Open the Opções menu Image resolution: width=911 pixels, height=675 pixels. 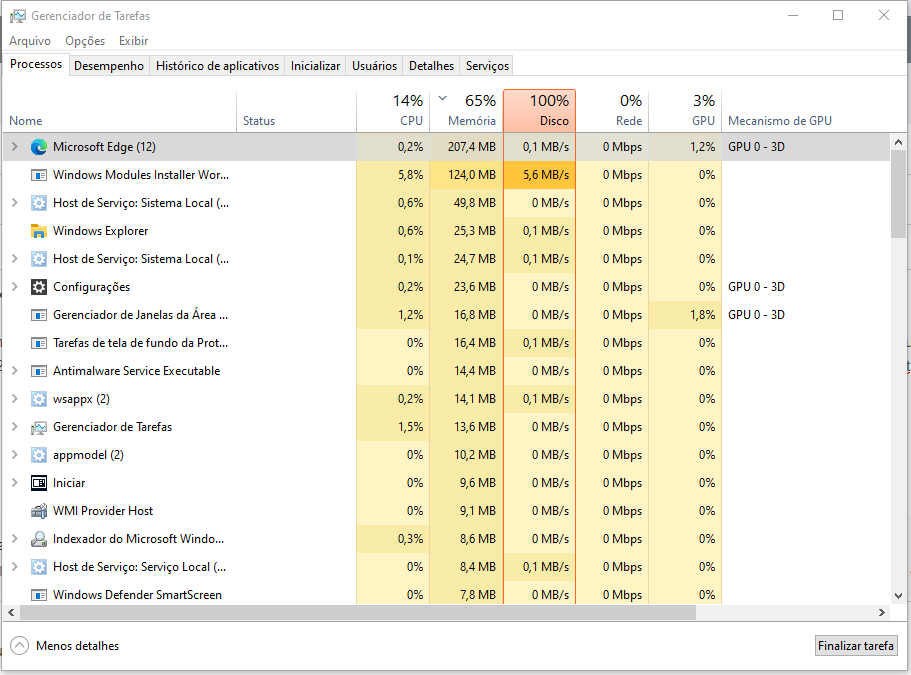[85, 41]
